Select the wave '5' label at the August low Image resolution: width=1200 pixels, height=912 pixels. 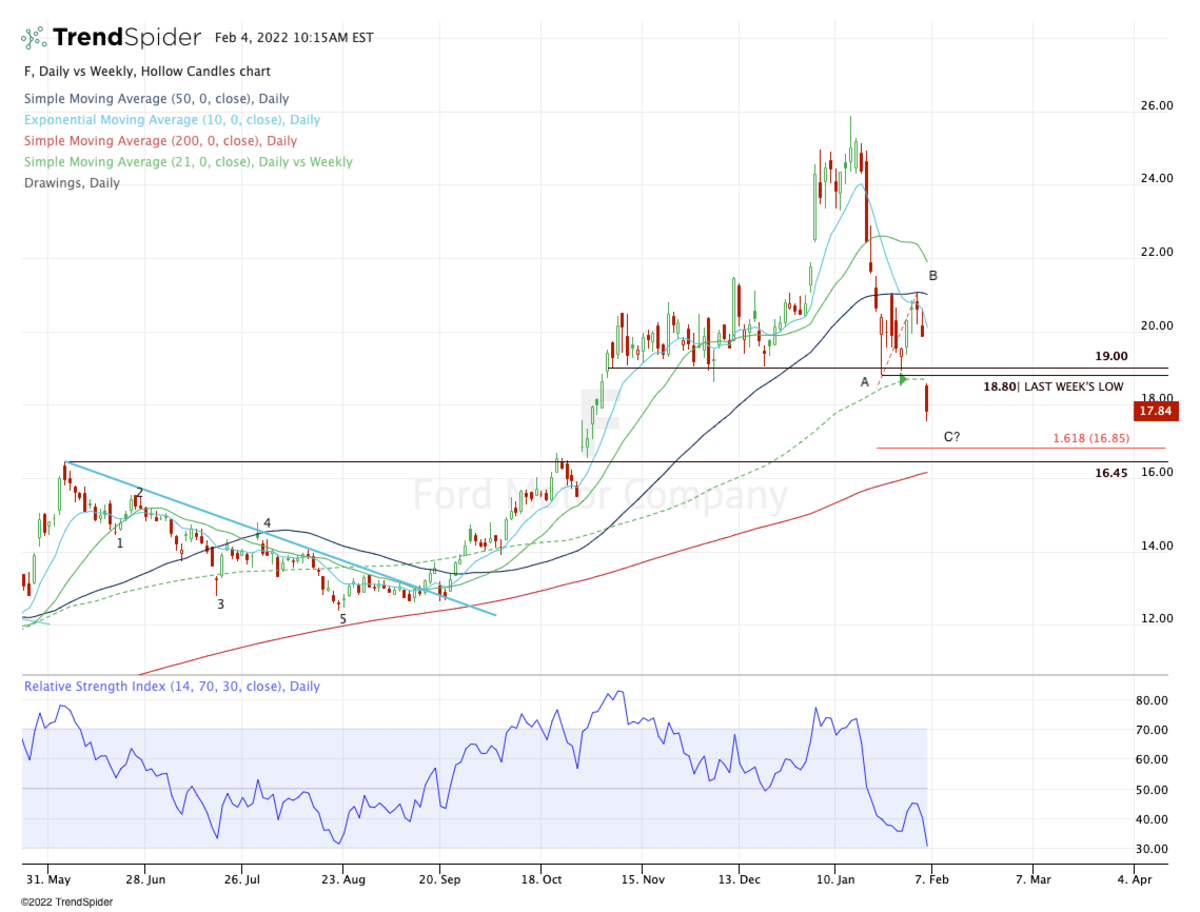click(343, 620)
